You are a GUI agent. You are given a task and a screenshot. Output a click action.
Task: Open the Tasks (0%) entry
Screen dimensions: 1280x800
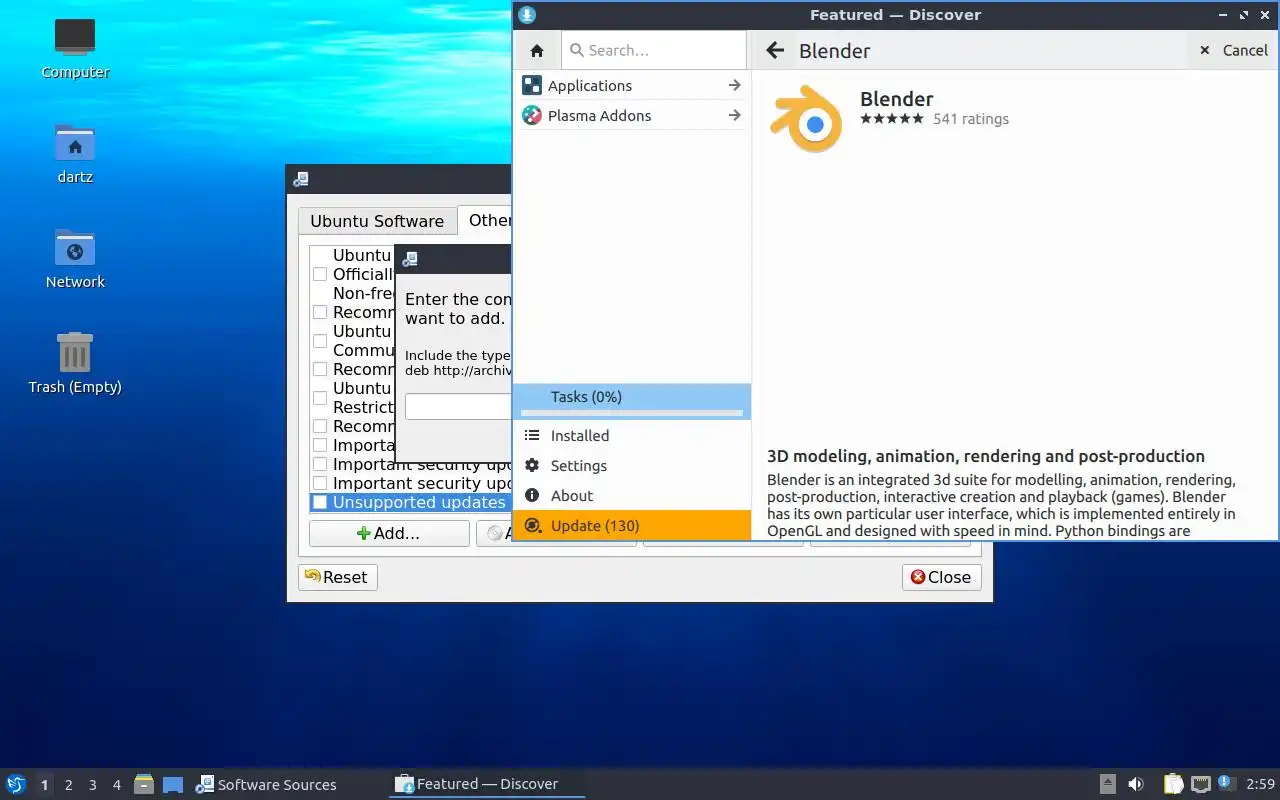click(631, 401)
